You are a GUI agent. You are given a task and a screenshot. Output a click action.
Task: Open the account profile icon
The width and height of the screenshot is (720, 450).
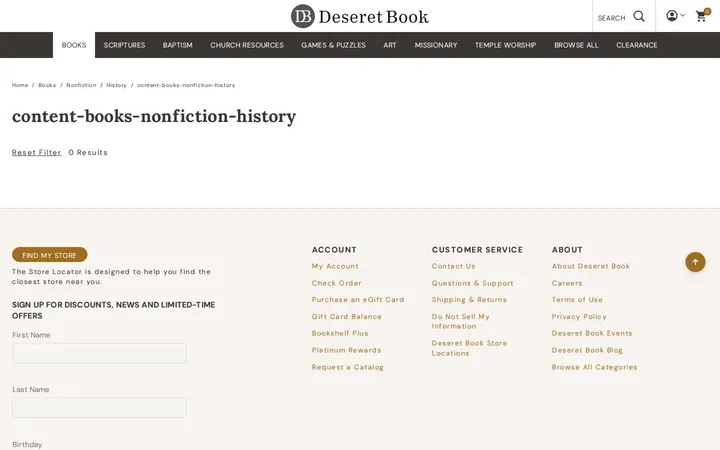pos(672,16)
